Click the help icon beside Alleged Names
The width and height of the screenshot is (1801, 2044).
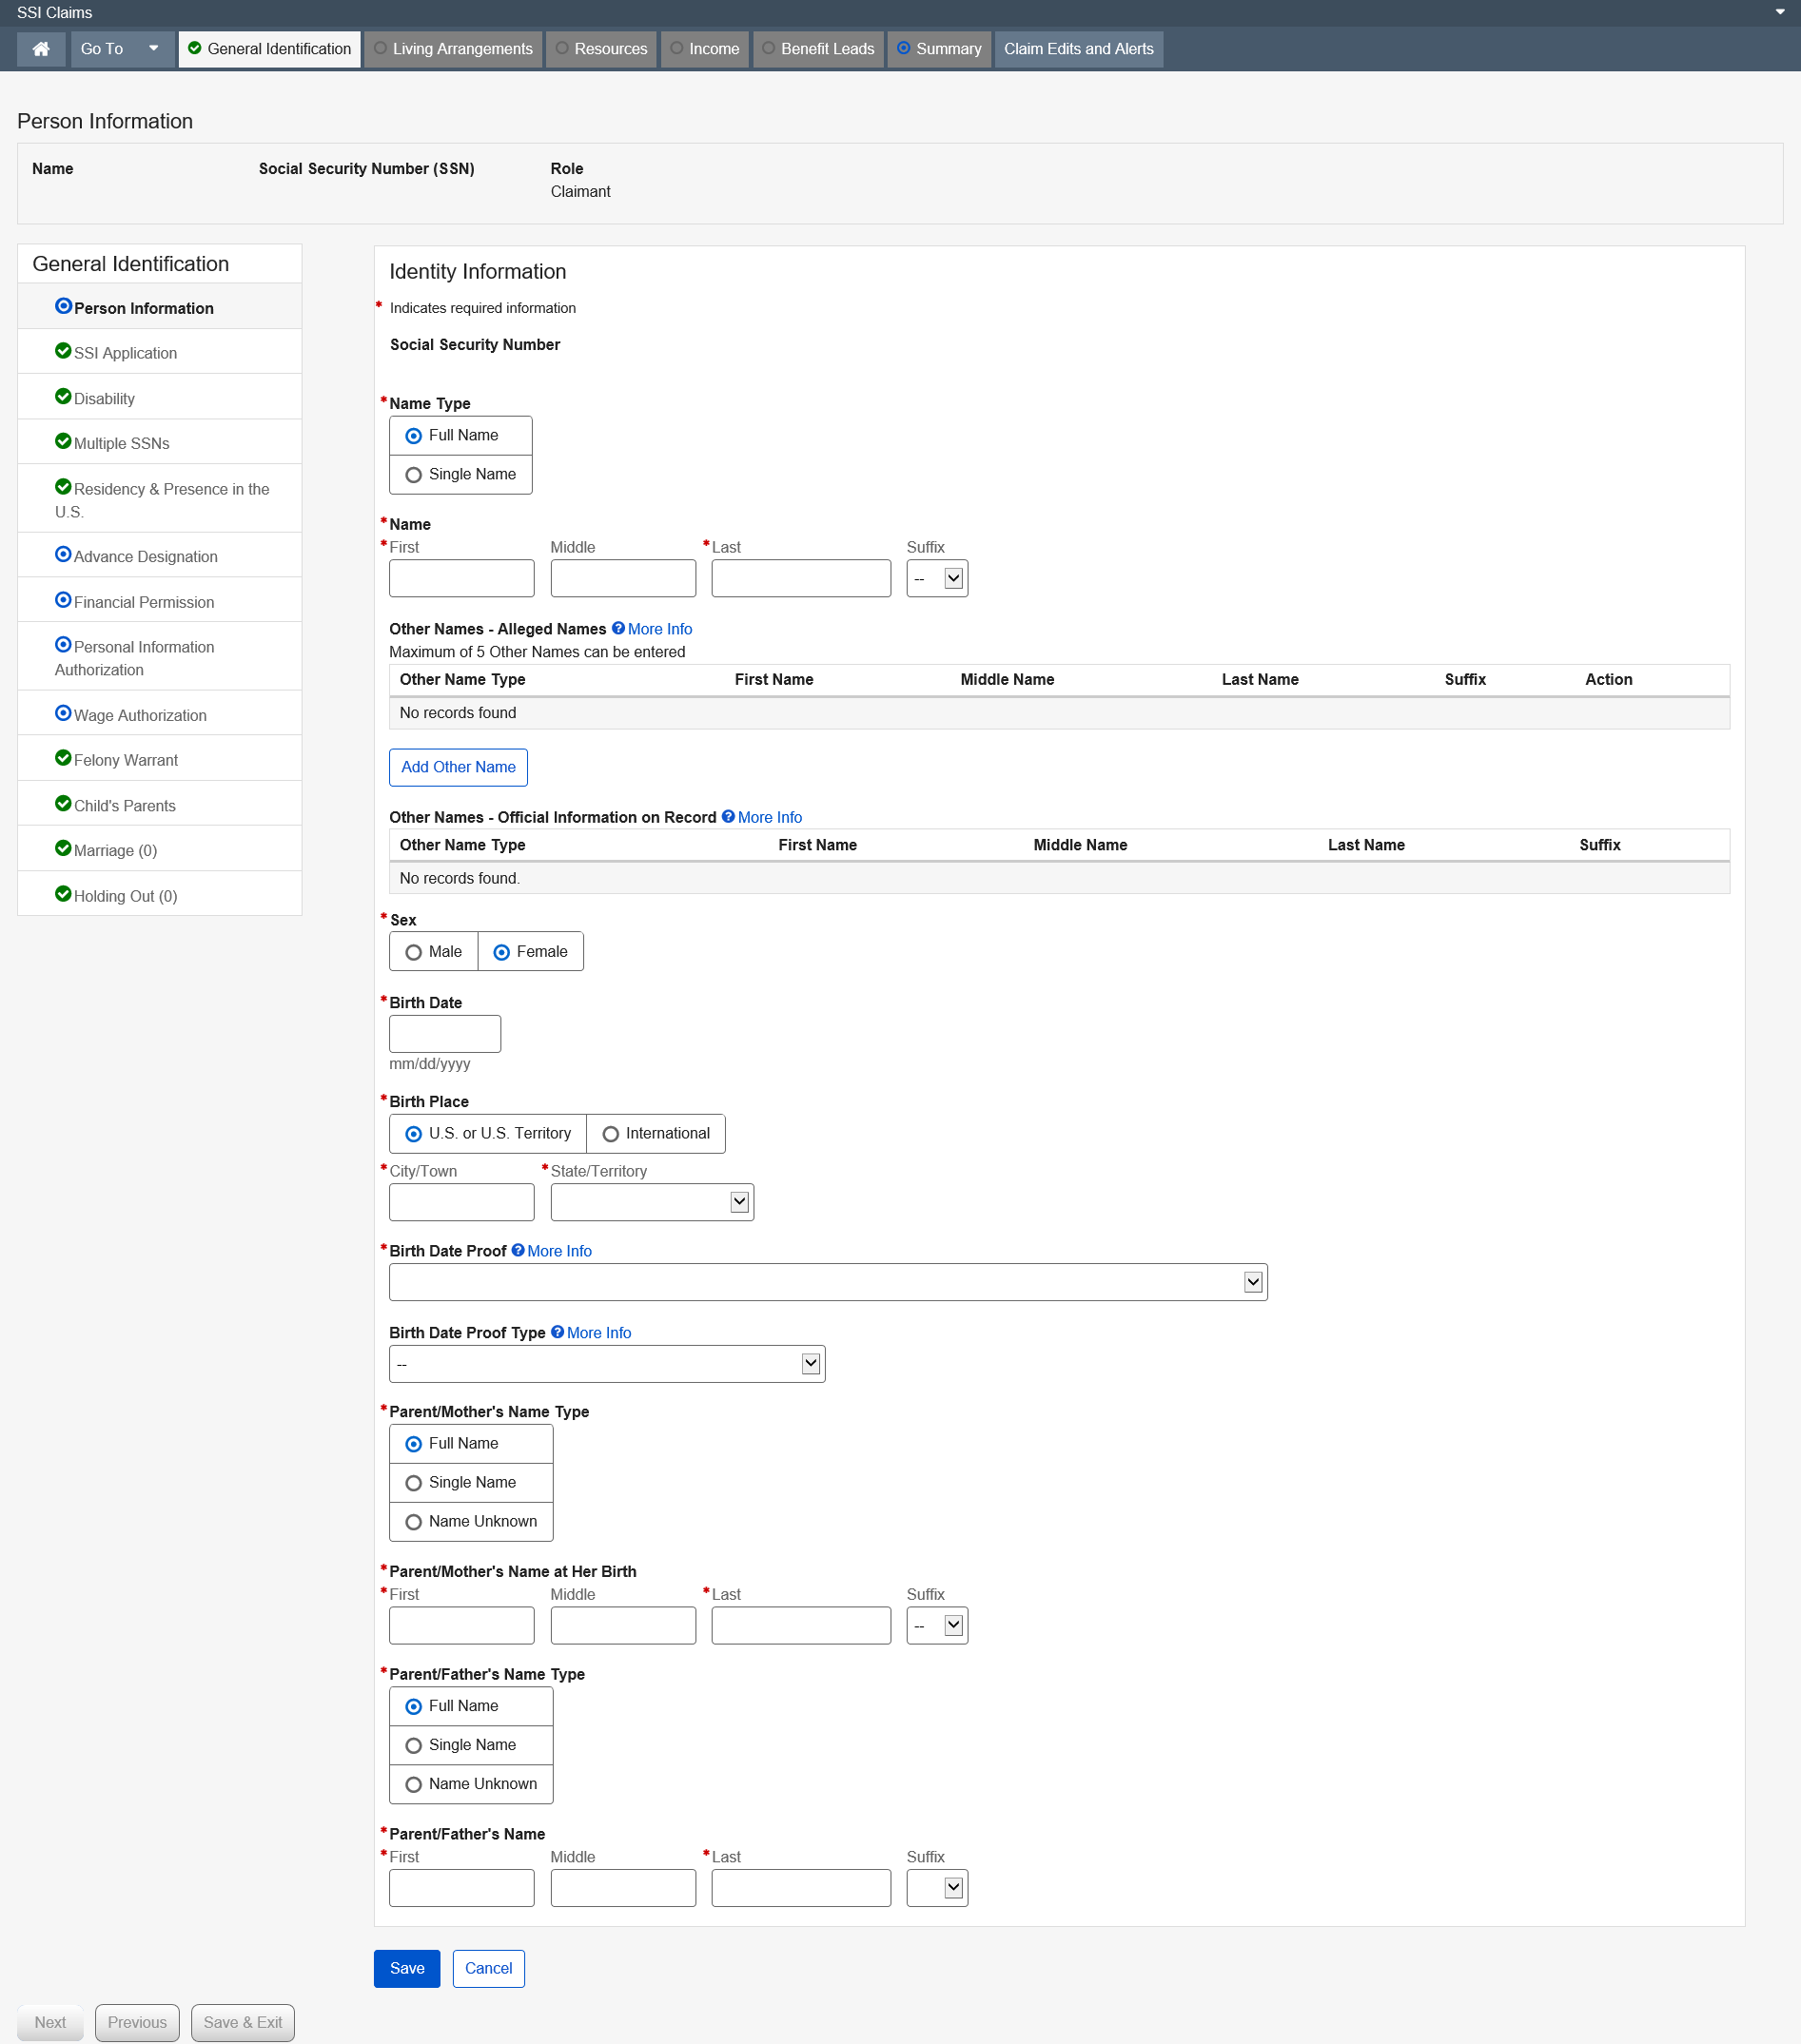[x=618, y=628]
